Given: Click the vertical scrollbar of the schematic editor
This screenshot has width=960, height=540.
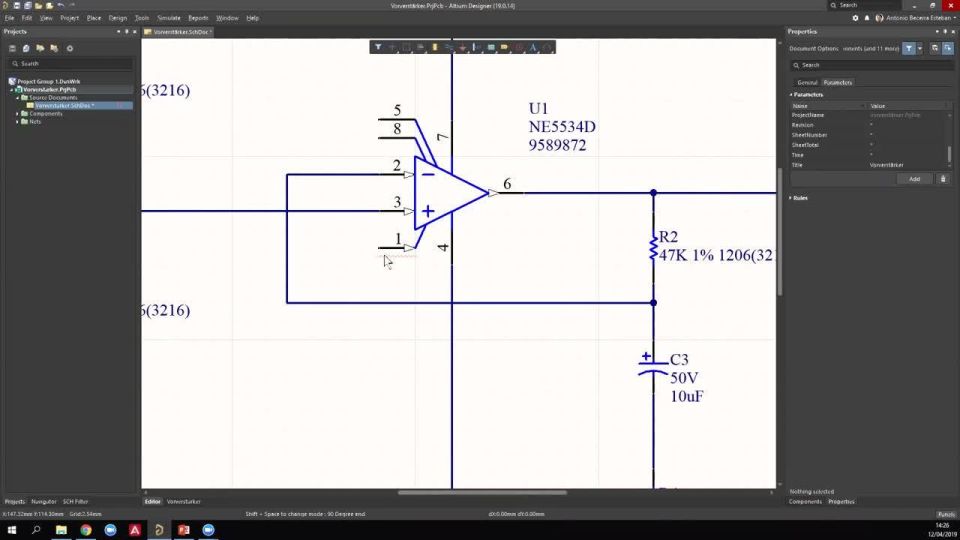Looking at the screenshot, I should pos(780,231).
